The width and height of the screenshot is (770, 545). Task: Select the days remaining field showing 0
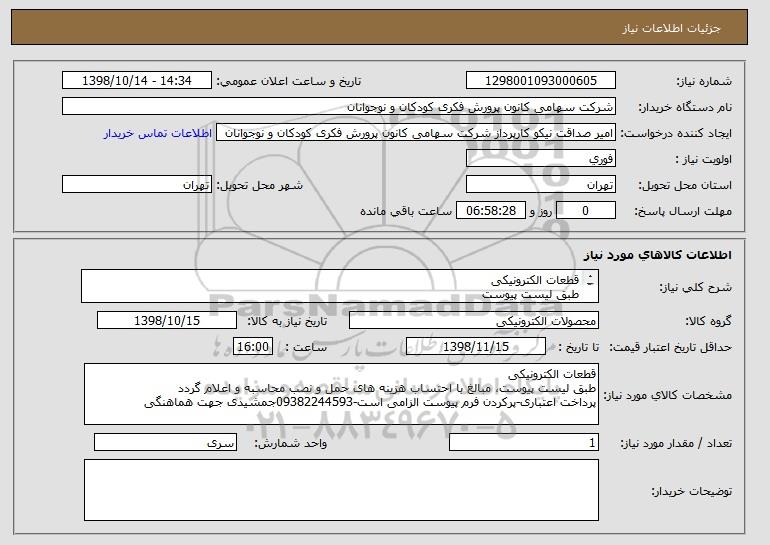pyautogui.click(x=585, y=211)
